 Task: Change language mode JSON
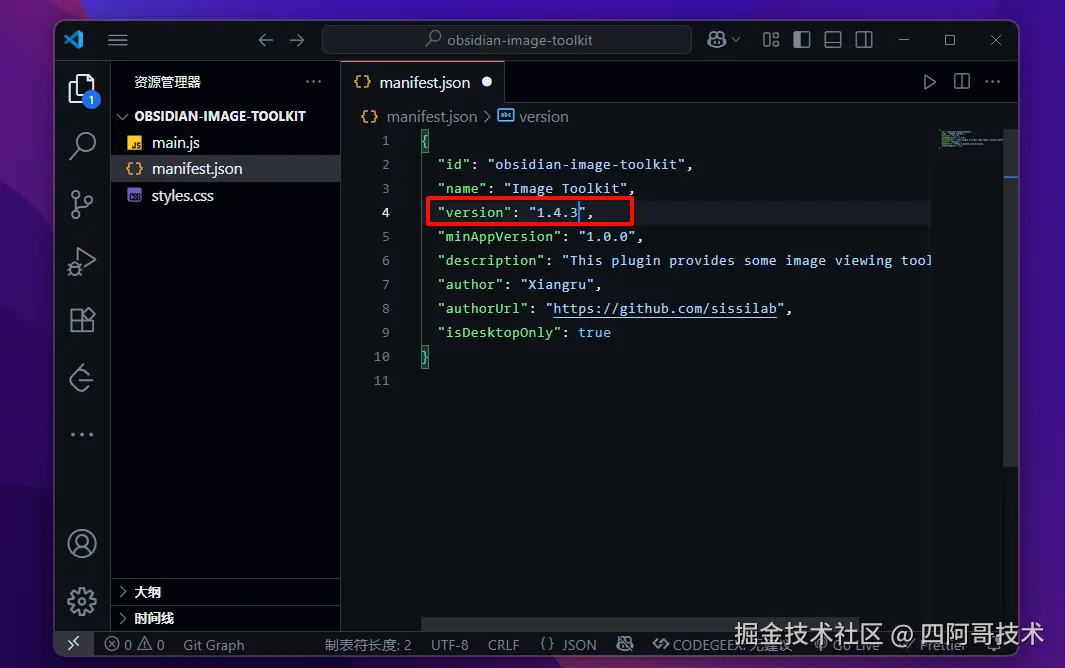coord(568,645)
